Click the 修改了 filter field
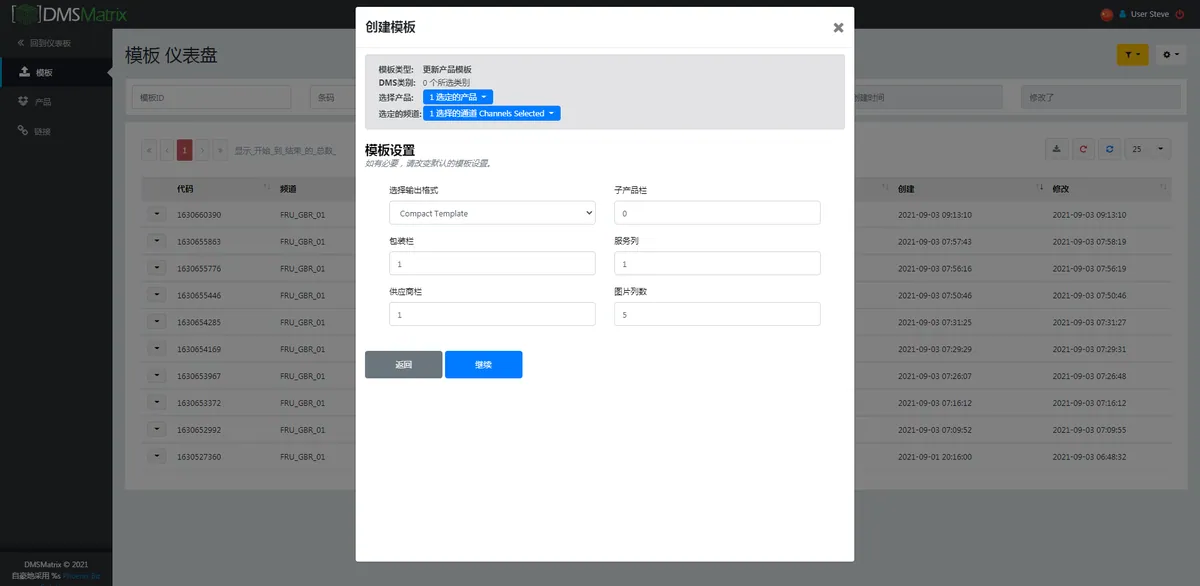This screenshot has height=586, width=1200. coord(1102,97)
